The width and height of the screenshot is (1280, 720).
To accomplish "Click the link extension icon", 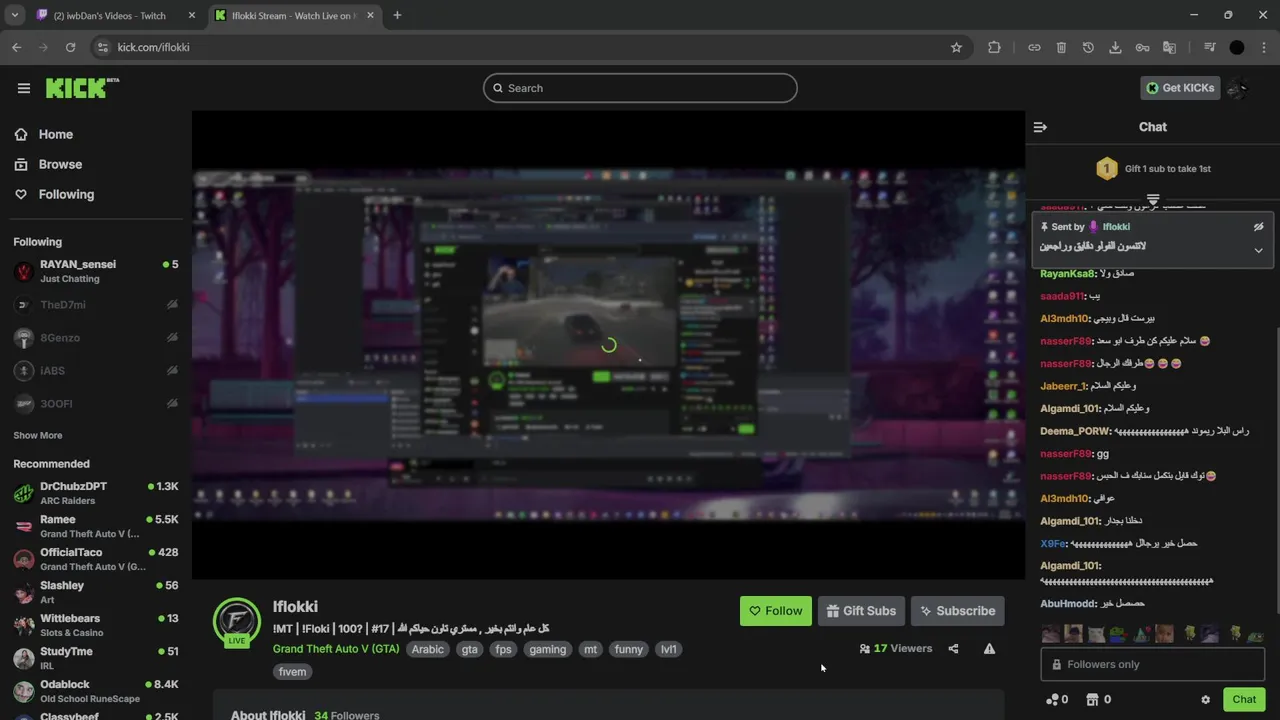I will 1034,47.
